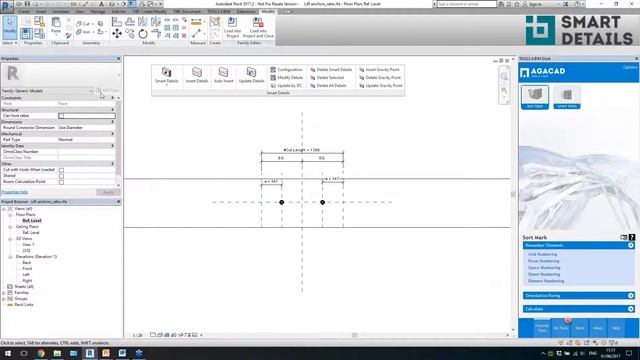The image size is (640, 360).
Task: Open the Annotate ribbon tab
Action: pyautogui.click(x=61, y=11)
